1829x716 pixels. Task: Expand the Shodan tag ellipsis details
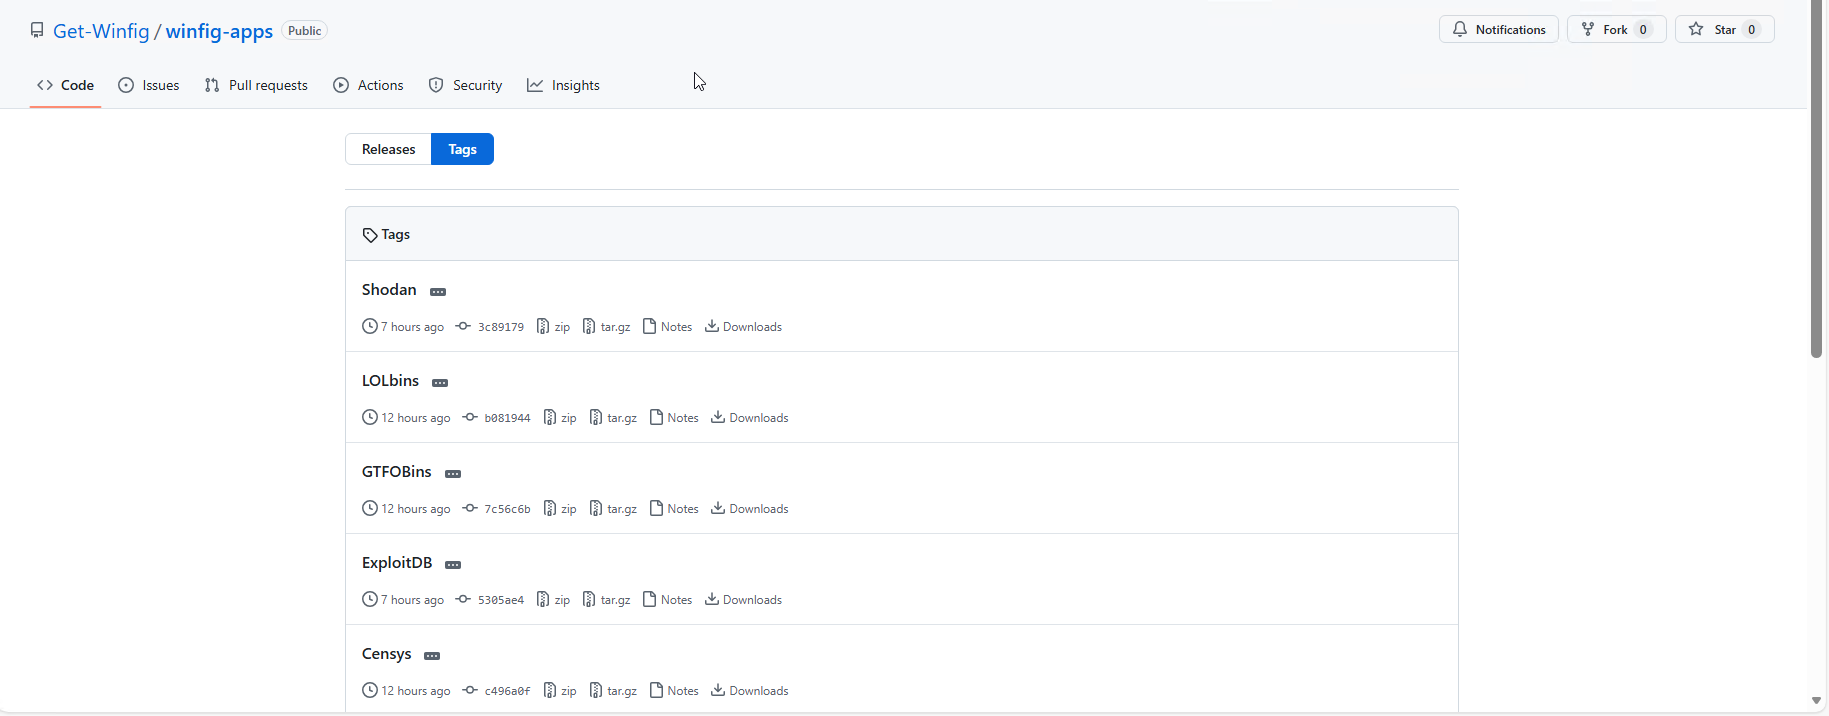pyautogui.click(x=438, y=292)
